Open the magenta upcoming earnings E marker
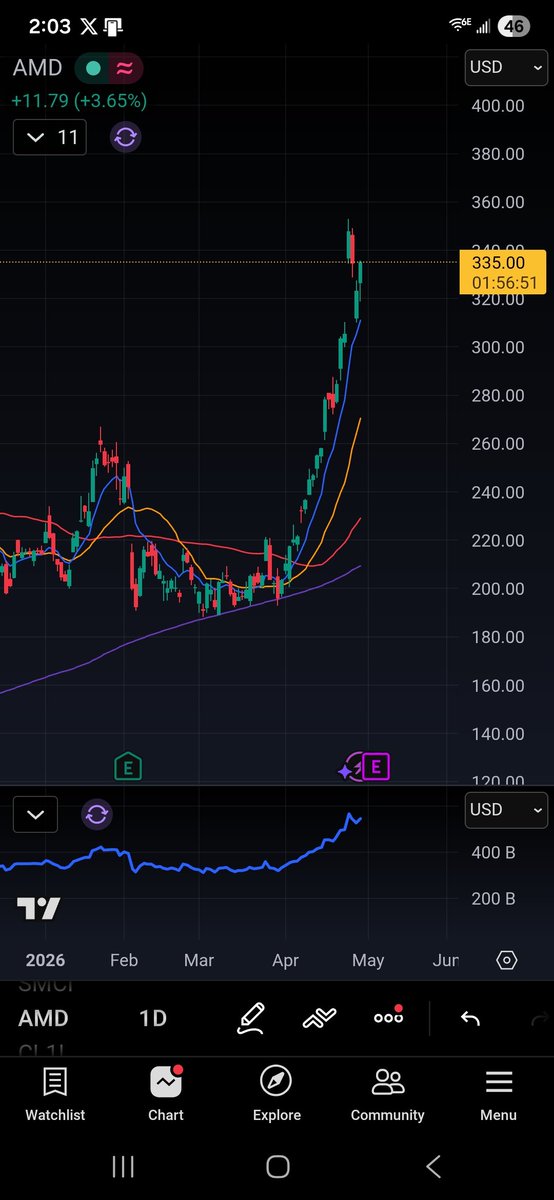Screen dimensions: 554x1200 tap(376, 768)
